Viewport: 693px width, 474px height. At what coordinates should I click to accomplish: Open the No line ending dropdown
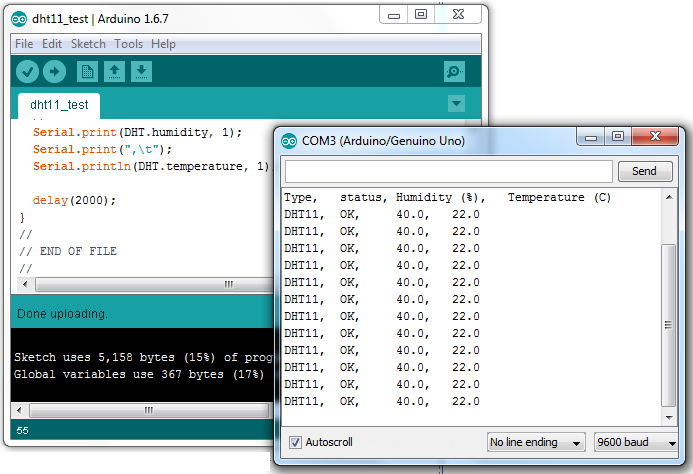tap(537, 442)
